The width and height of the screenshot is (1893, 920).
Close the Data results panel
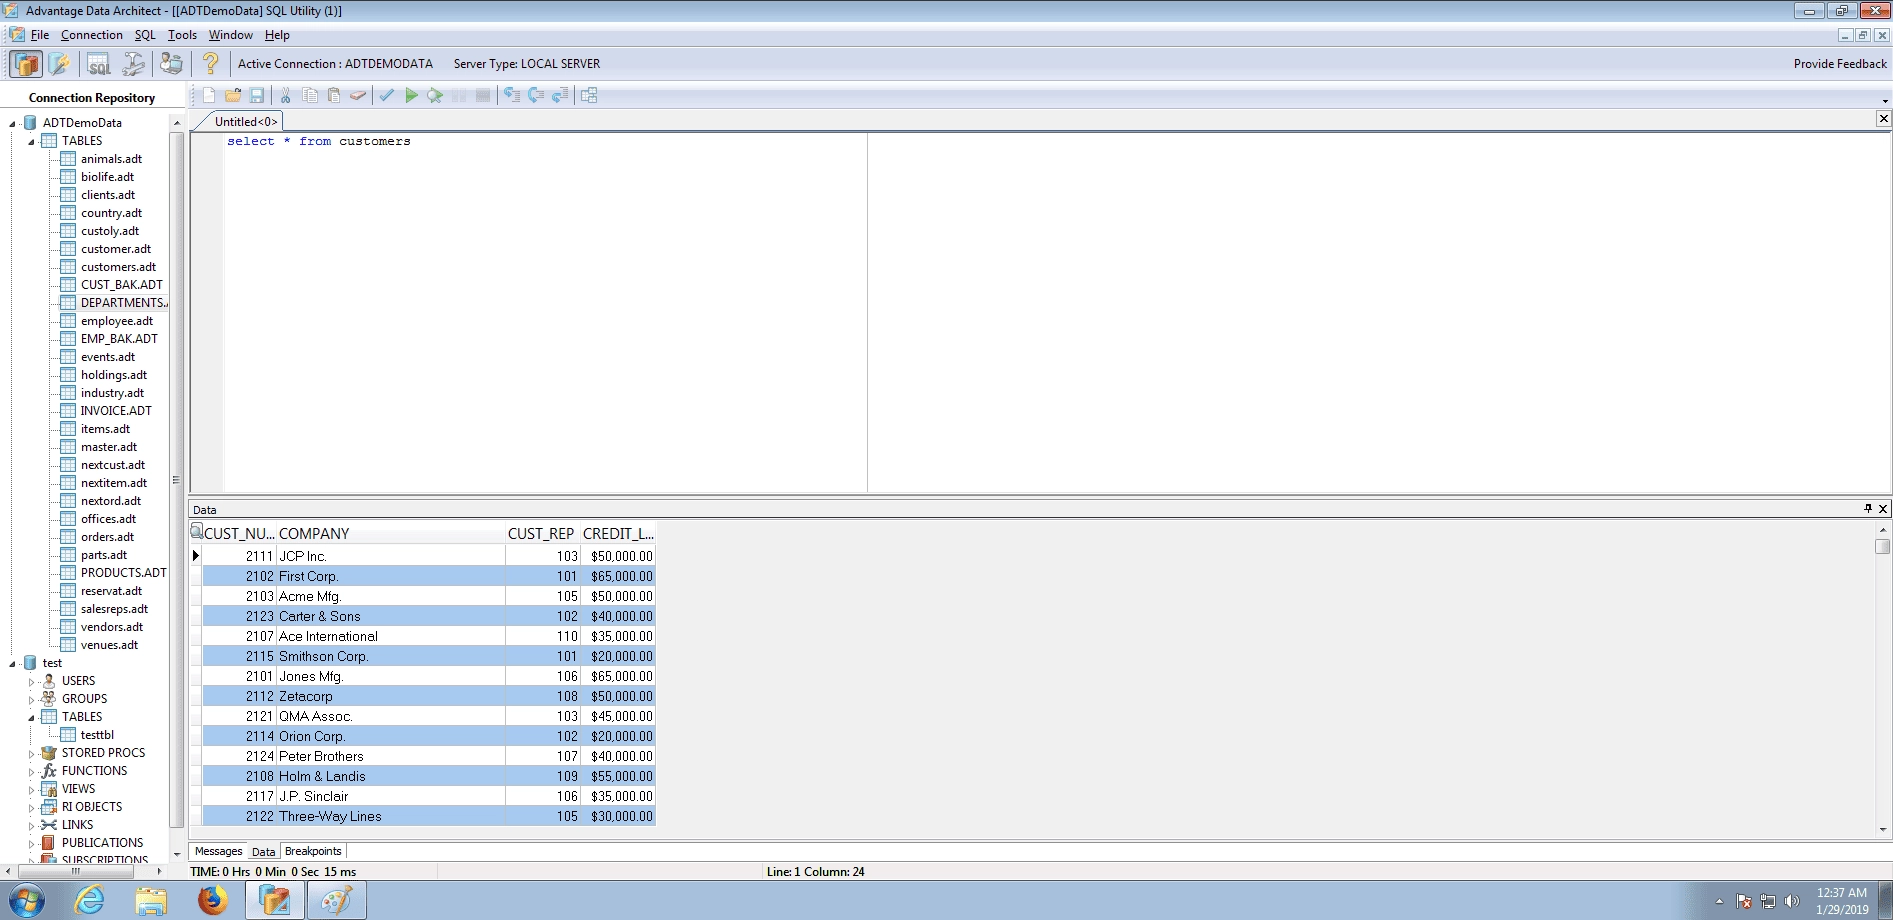coord(1882,509)
